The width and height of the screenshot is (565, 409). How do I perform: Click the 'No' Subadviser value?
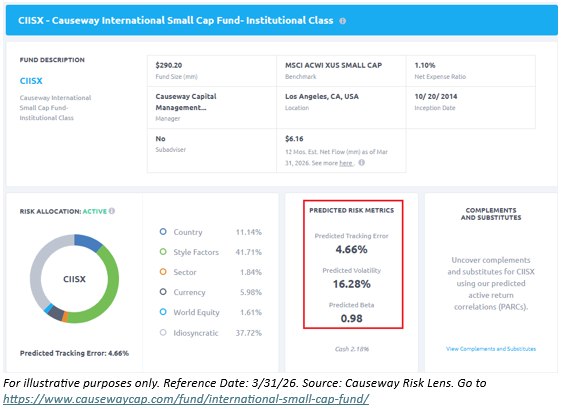(160, 139)
